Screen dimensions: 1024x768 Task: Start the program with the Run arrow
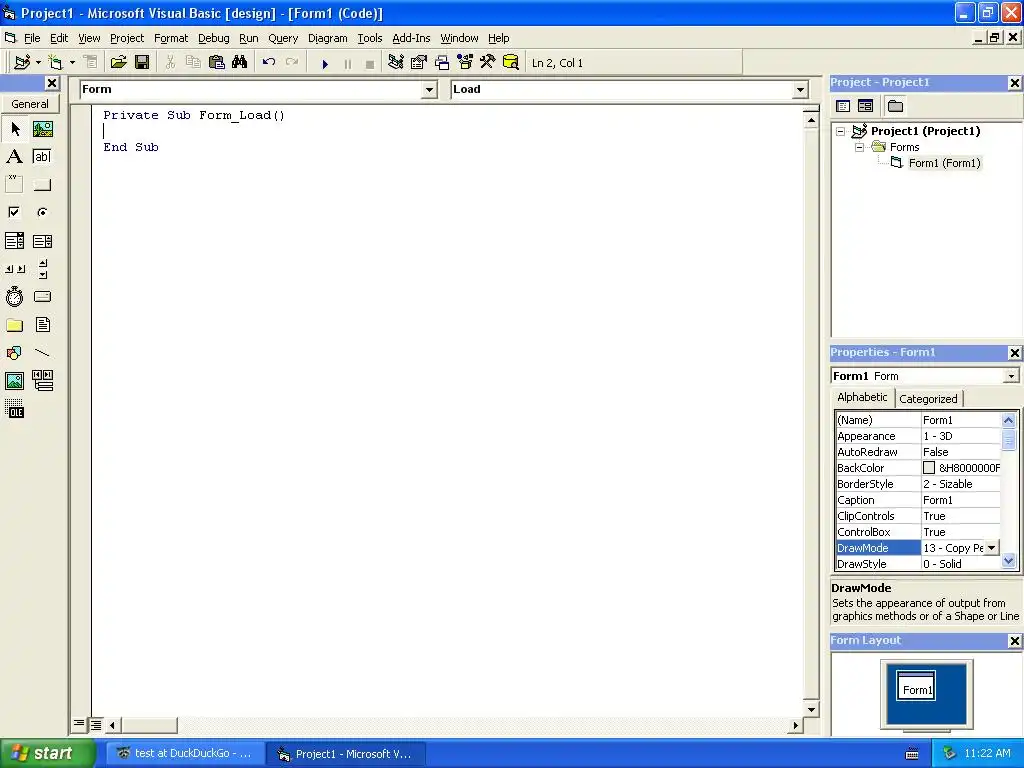pos(325,63)
